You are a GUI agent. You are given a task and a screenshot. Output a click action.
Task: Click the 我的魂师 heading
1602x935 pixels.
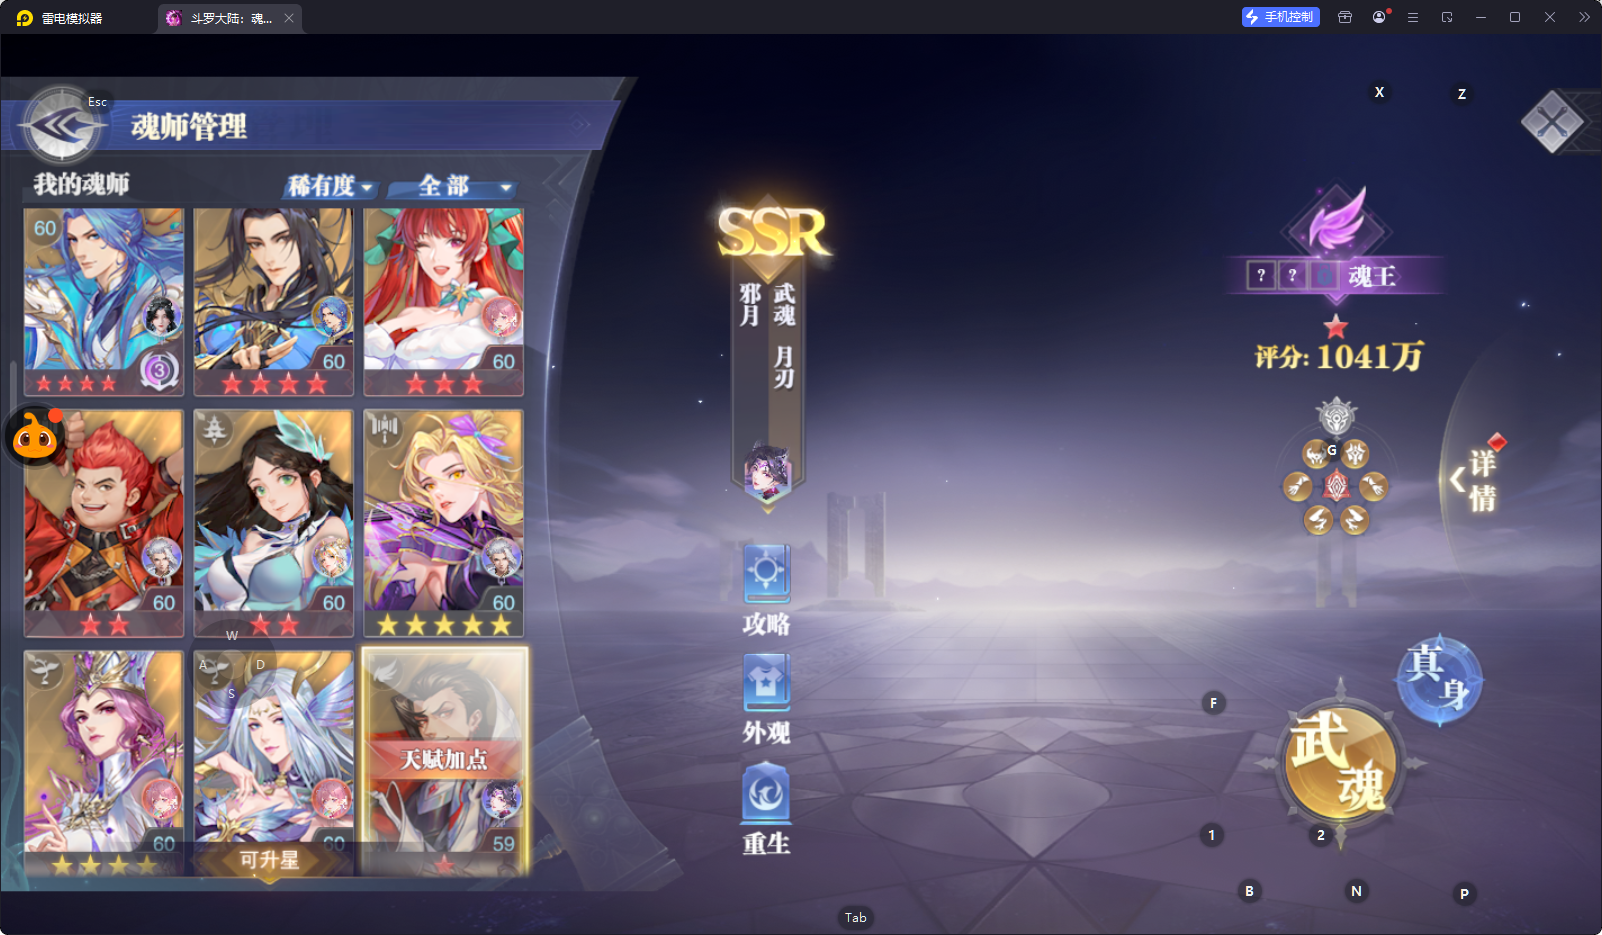(81, 184)
